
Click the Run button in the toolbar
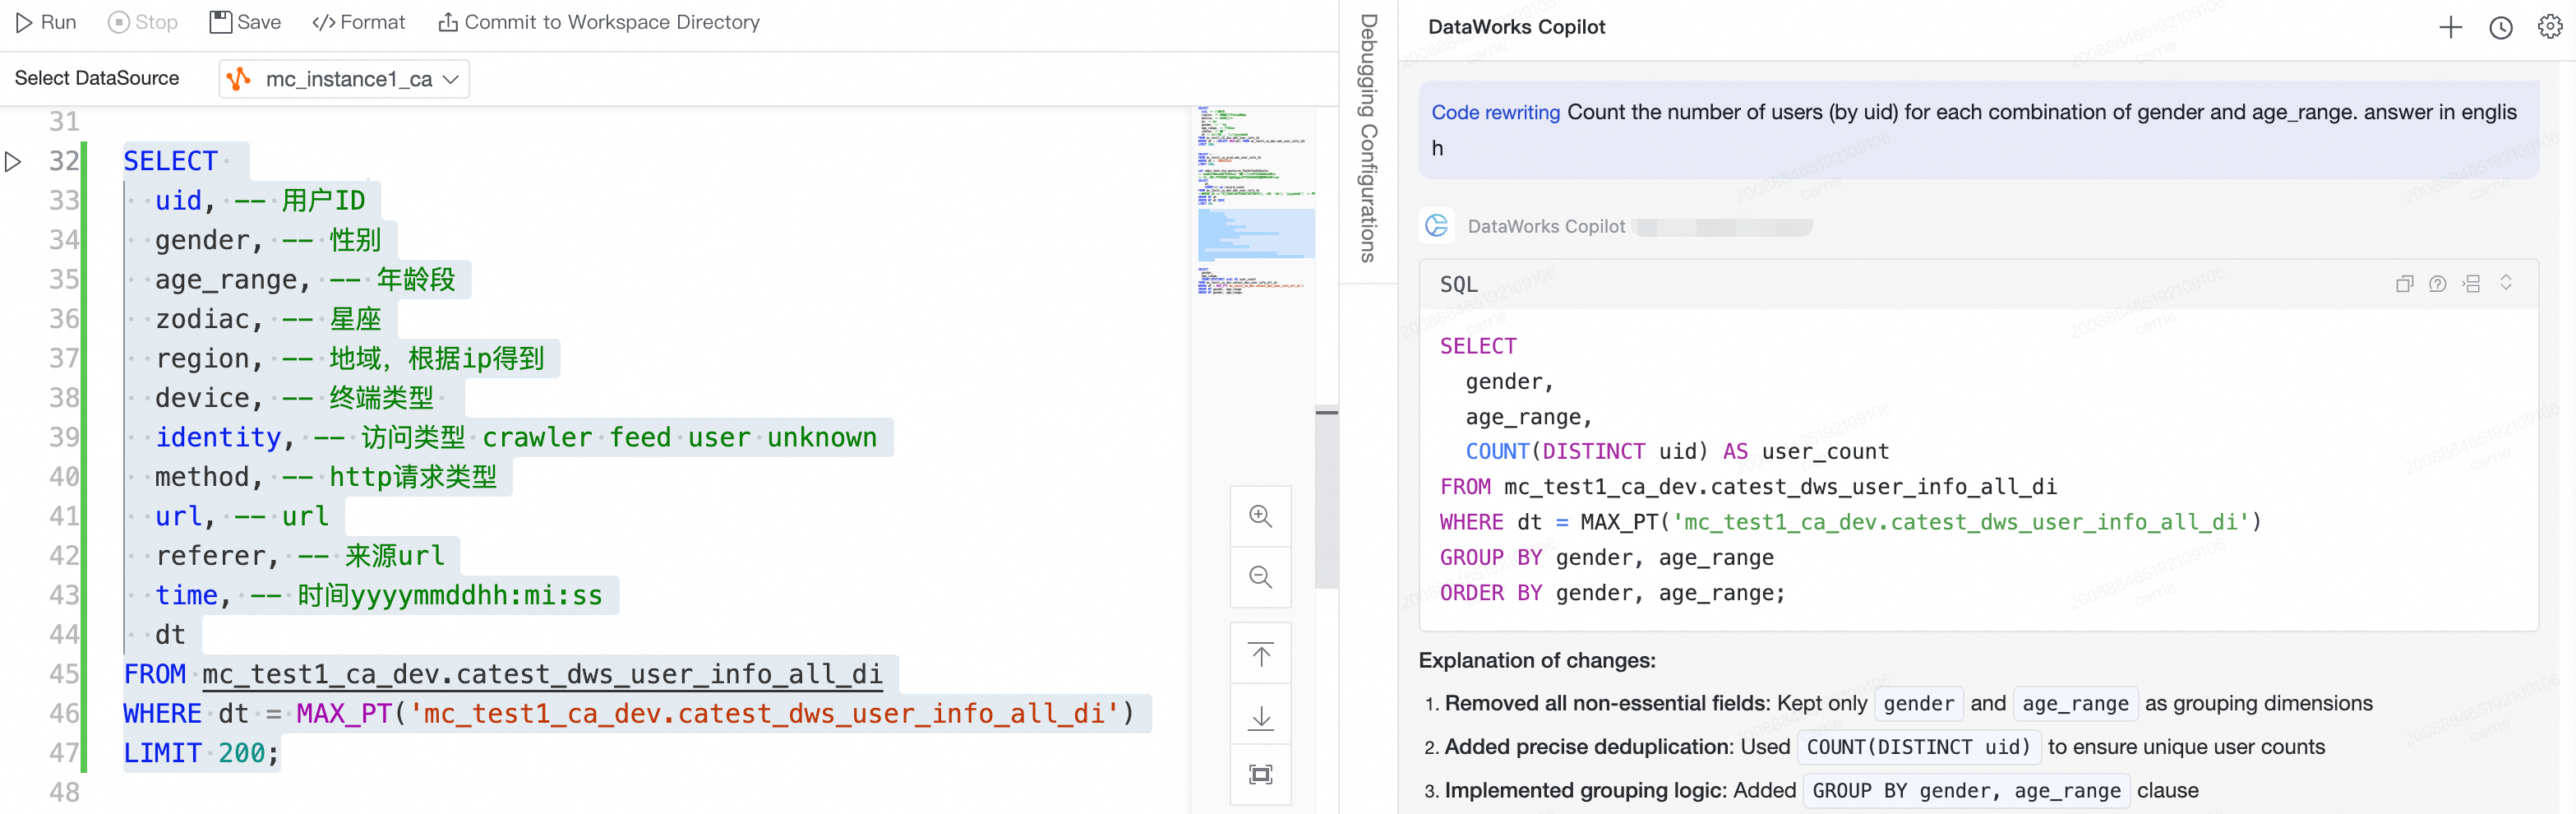click(46, 22)
